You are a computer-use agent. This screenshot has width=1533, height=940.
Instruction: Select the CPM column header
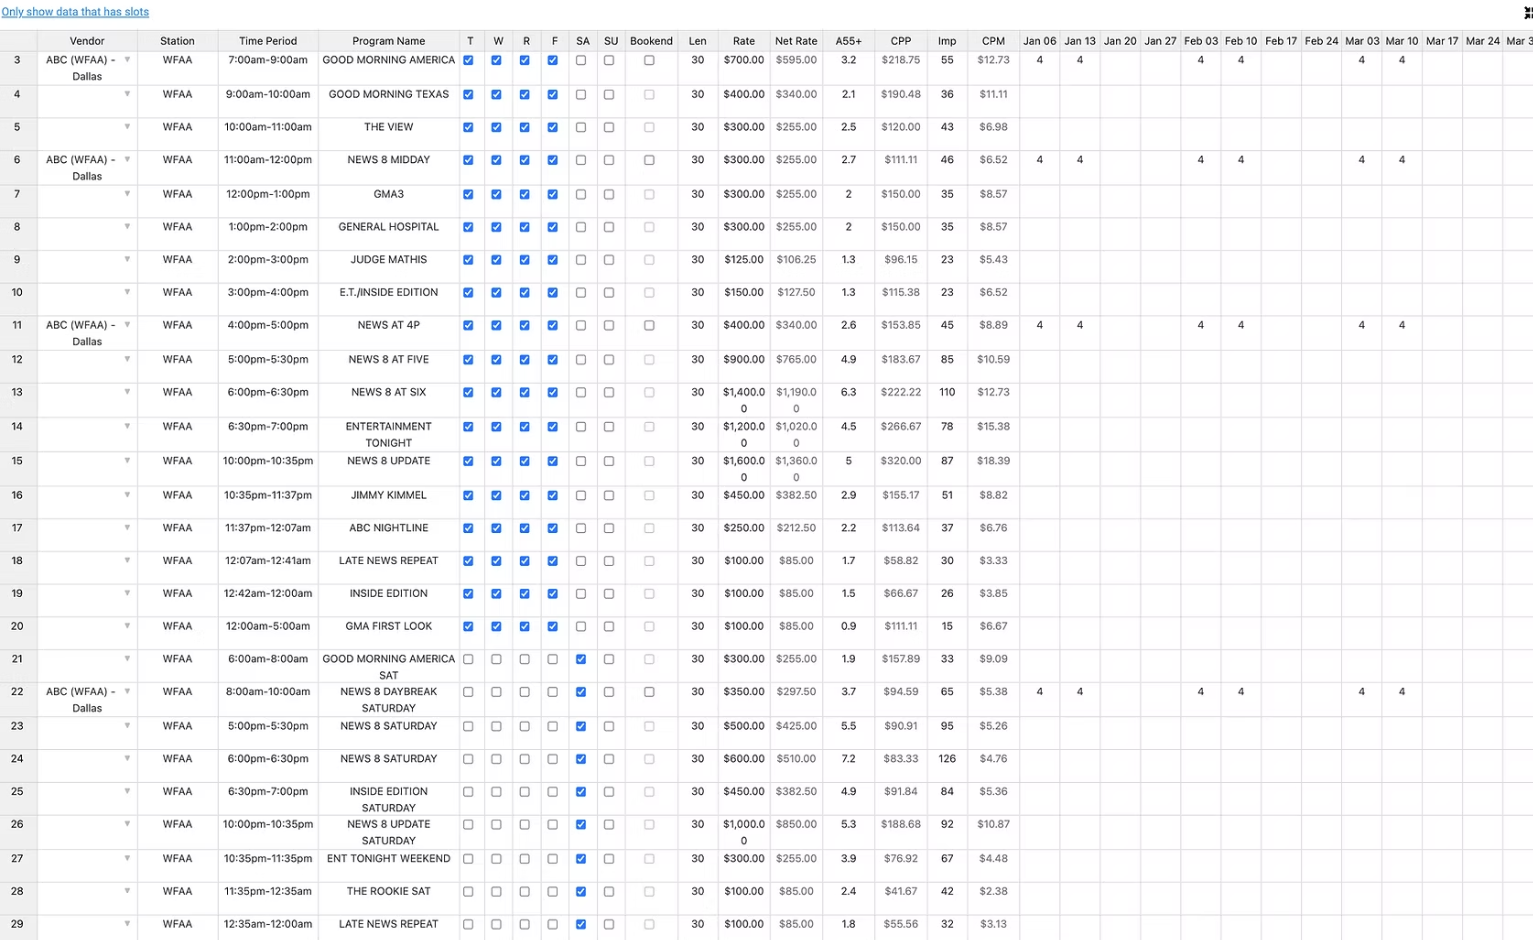993,41
